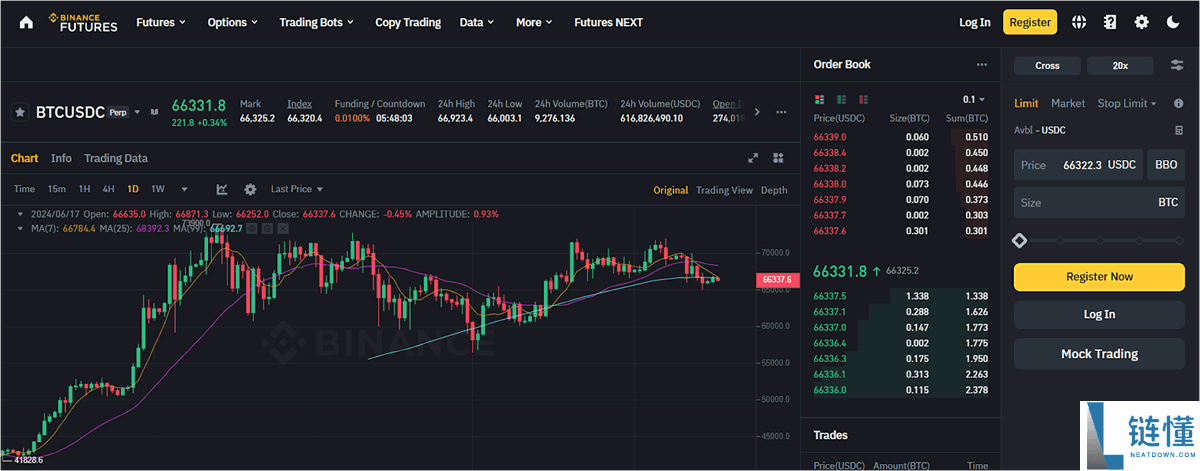Viewport: 1200px width, 471px height.
Task: Open the book icon next to BTCUSDC
Action: pyautogui.click(x=154, y=112)
